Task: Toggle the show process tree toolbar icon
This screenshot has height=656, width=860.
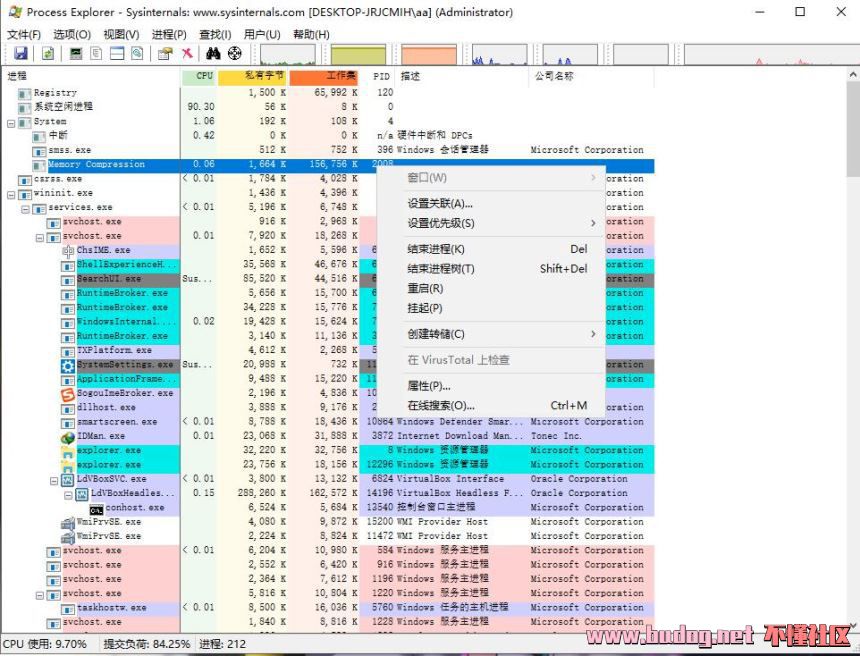Action: click(x=96, y=53)
